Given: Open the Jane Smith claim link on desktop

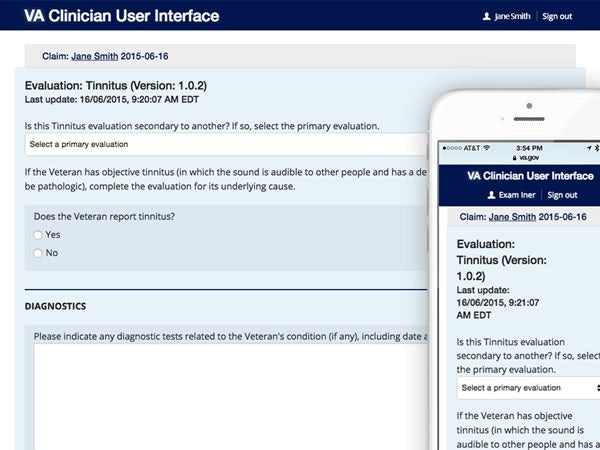Looking at the screenshot, I should pyautogui.click(x=95, y=56).
